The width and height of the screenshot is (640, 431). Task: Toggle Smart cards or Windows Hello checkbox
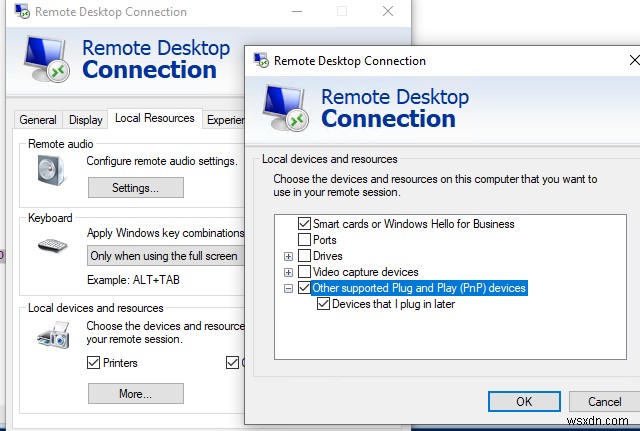[305, 224]
